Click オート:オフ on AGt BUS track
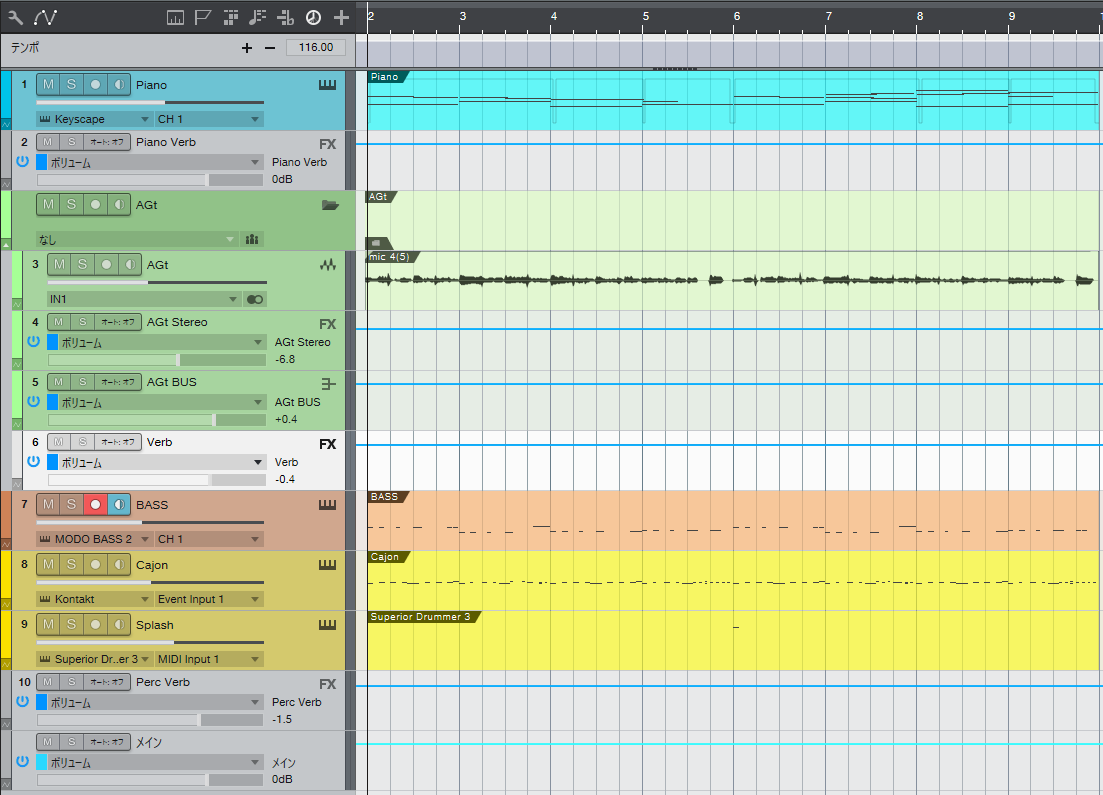The image size is (1103, 795). [118, 382]
